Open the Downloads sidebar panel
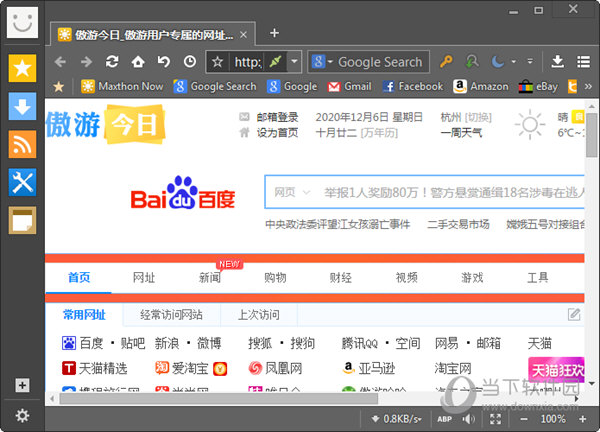This screenshot has height=432, width=600. click(x=22, y=106)
